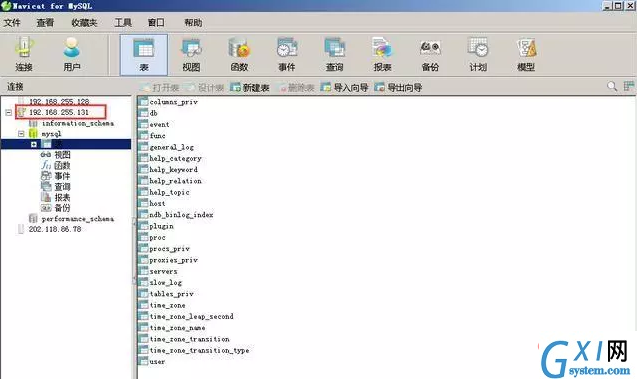
Task: Select 函数 node under mysql
Action: [x=62, y=165]
